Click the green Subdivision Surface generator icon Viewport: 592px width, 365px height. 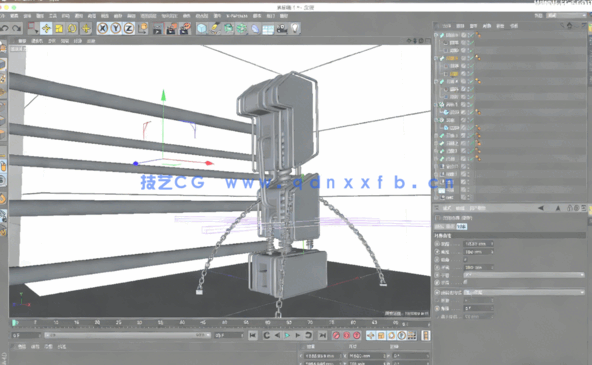coord(228,29)
